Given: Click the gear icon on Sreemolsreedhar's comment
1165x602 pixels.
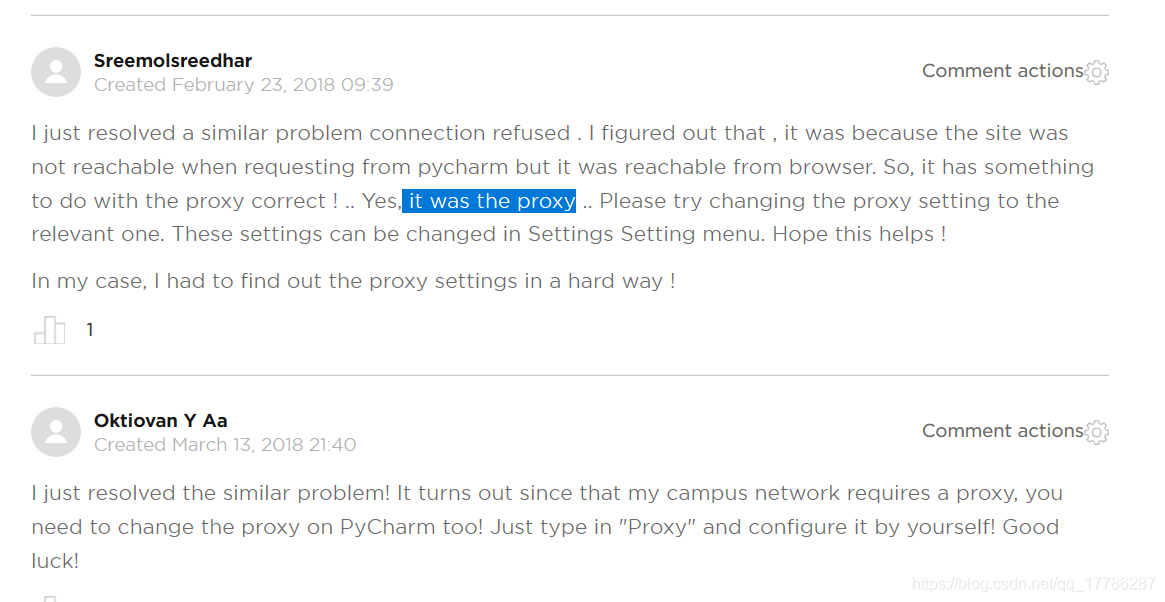Looking at the screenshot, I should [1097, 72].
